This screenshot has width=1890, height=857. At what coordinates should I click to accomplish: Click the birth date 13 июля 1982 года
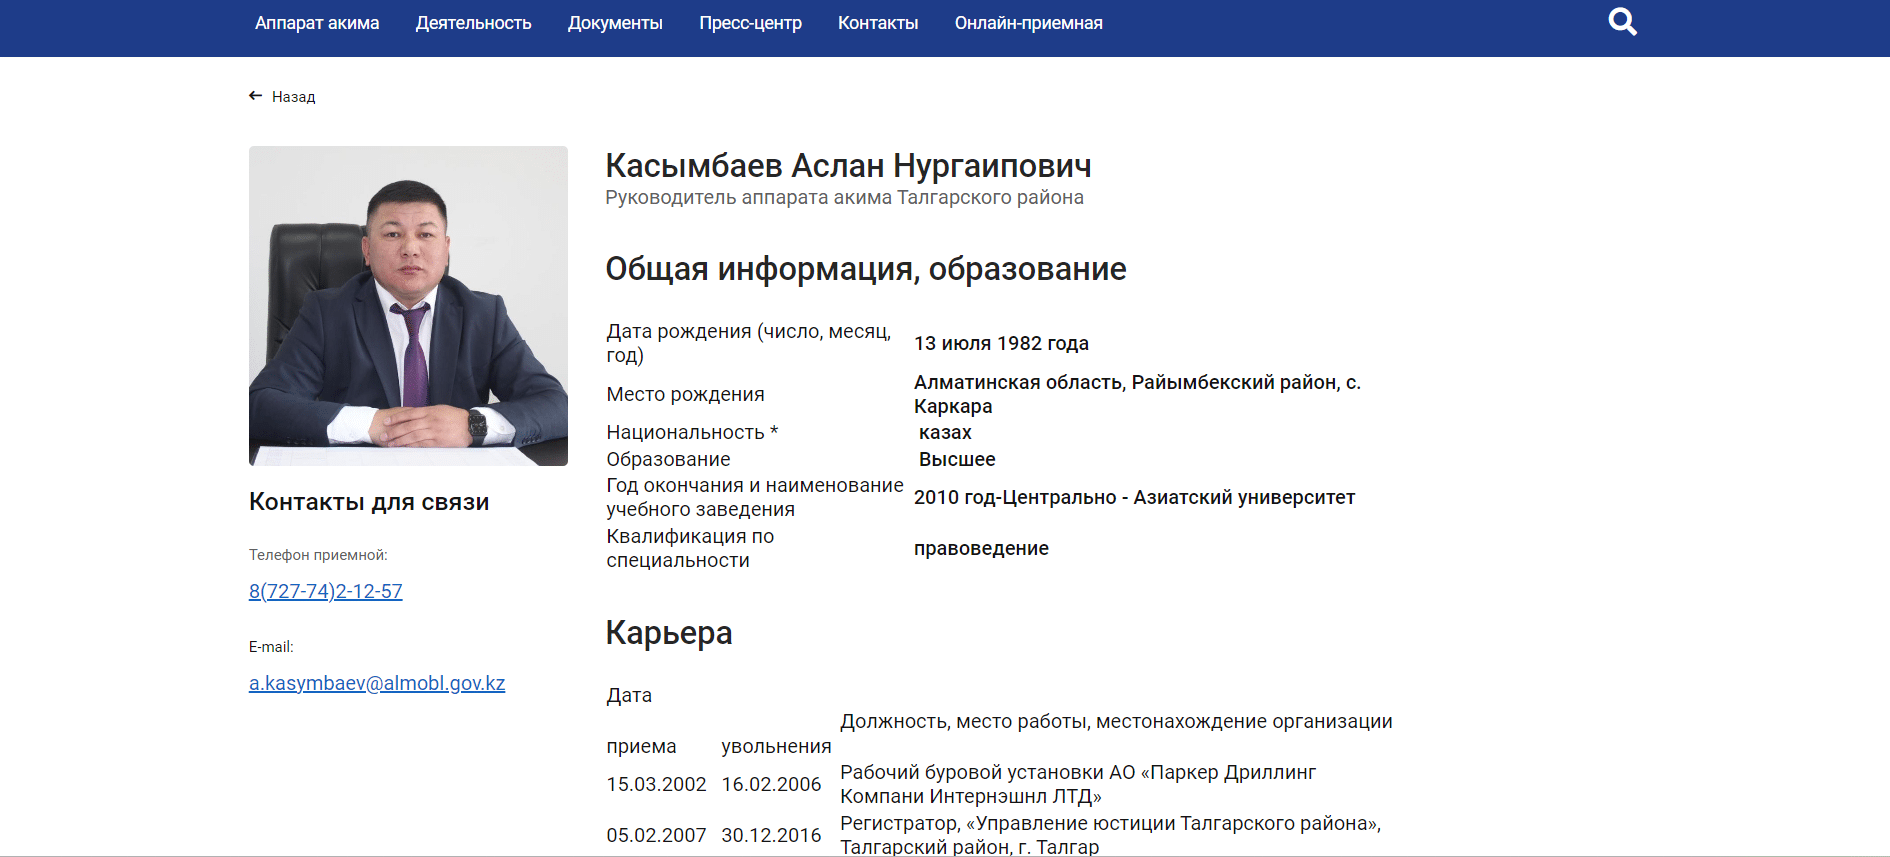(1001, 343)
